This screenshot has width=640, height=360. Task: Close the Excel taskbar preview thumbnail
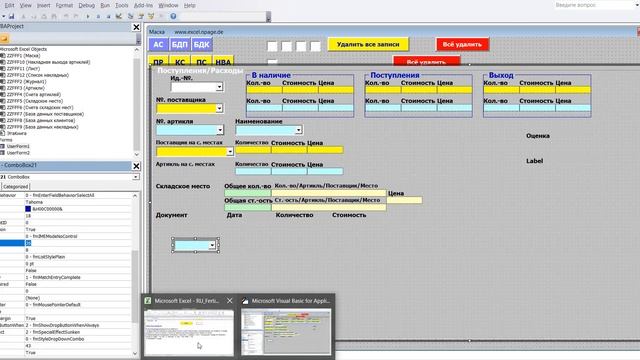point(230,300)
